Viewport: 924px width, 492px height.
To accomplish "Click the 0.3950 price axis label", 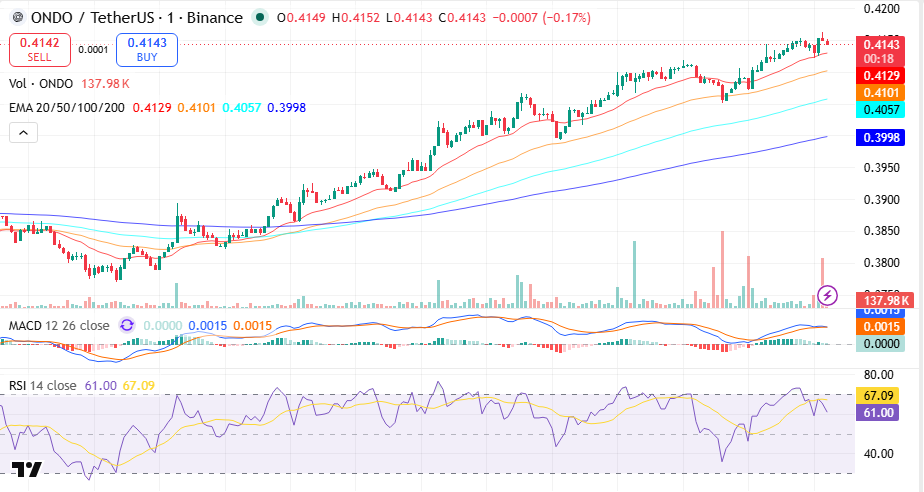I will [881, 168].
